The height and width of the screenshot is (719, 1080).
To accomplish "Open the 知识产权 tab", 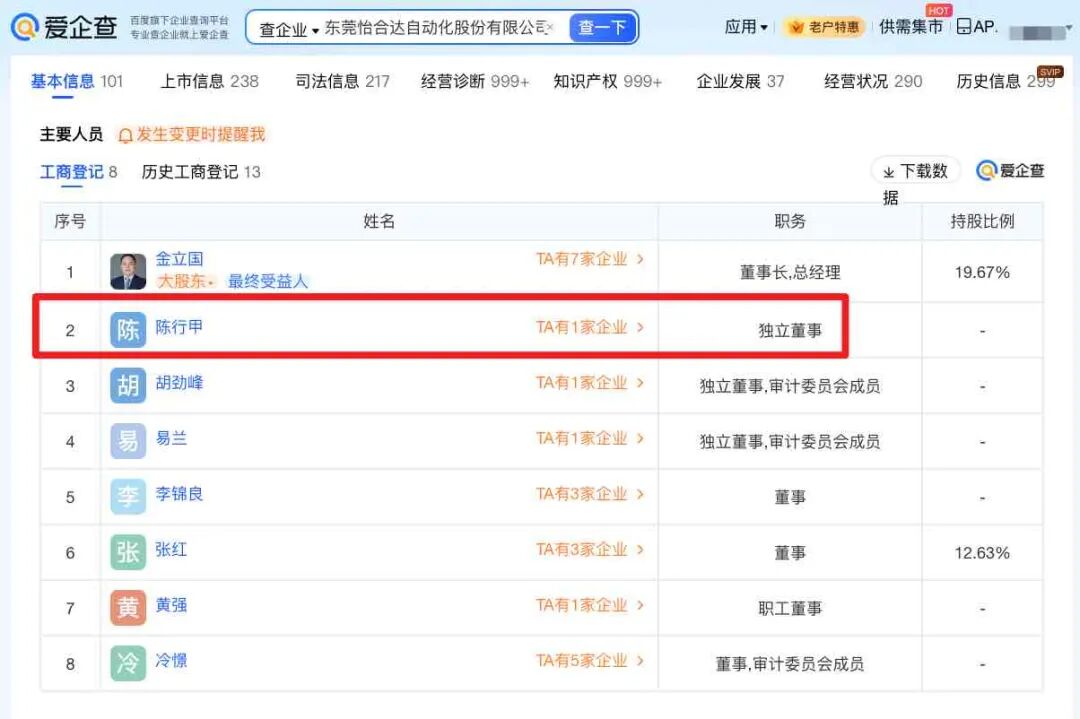I will click(x=607, y=81).
